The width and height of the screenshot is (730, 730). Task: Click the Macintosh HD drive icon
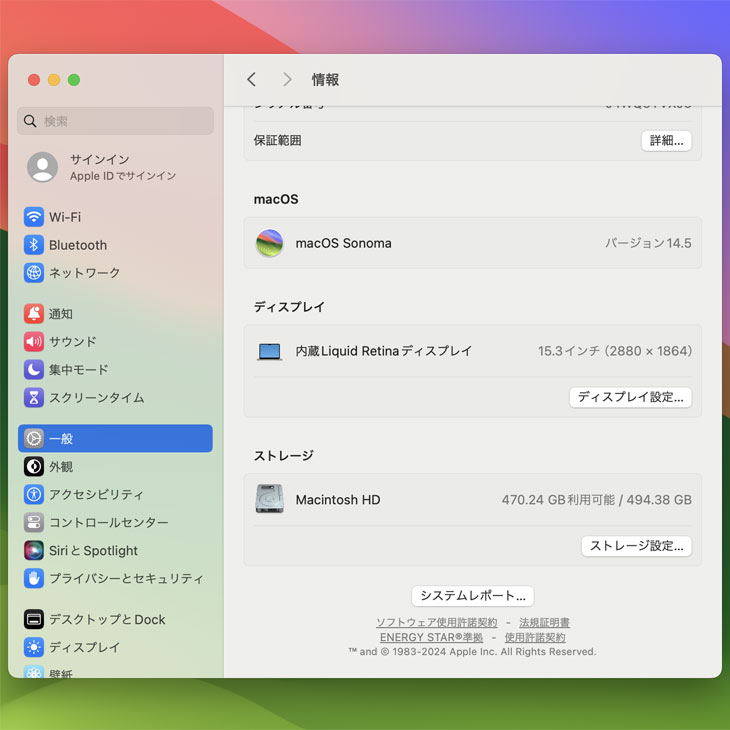click(x=270, y=499)
